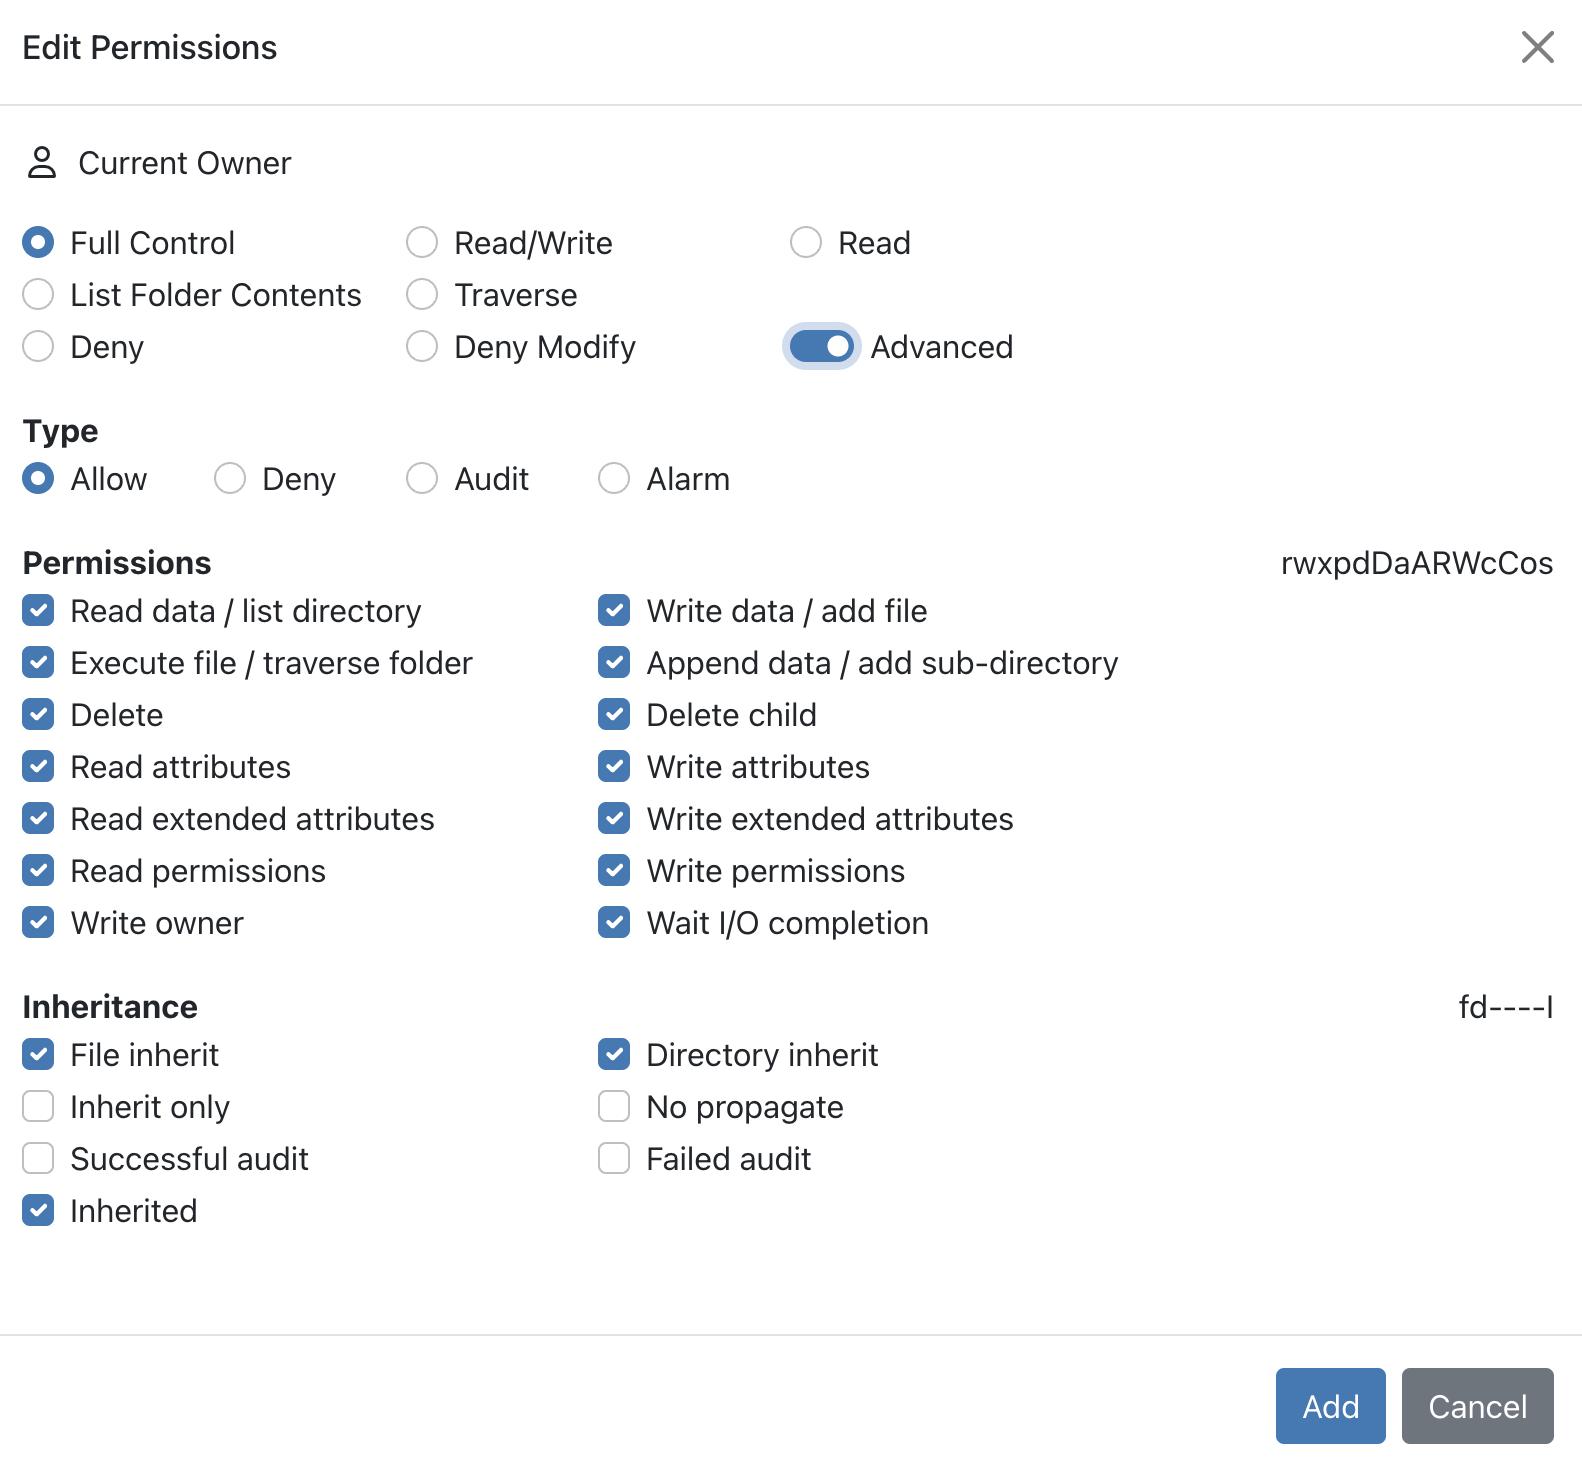Uncheck Wait I/O completion checkbox
1582x1464 pixels.
click(614, 922)
